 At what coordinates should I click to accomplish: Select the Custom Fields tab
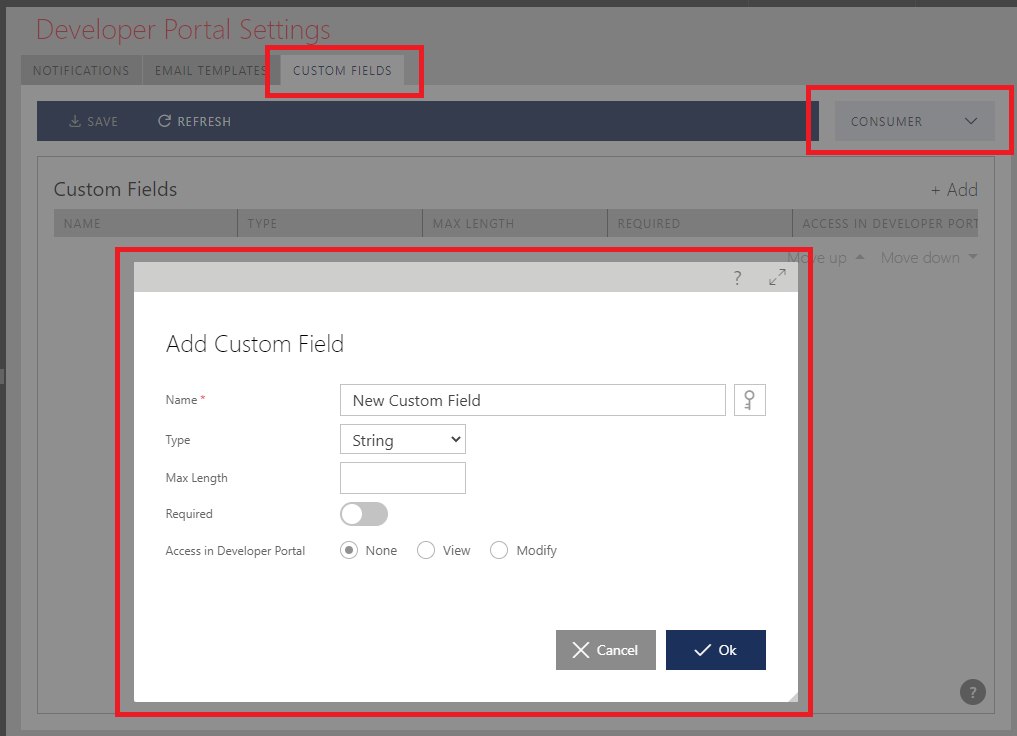pos(342,71)
